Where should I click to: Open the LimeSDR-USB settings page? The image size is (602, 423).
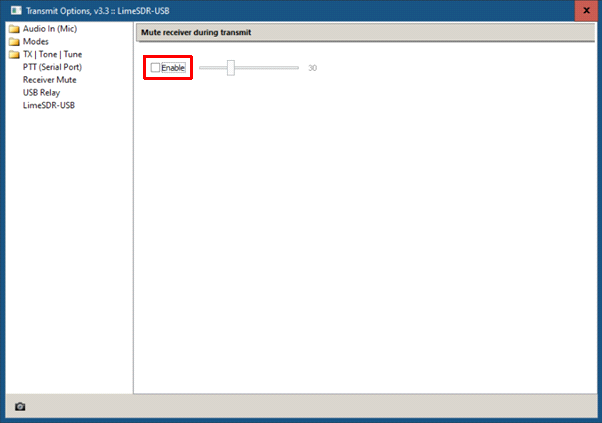coord(49,105)
